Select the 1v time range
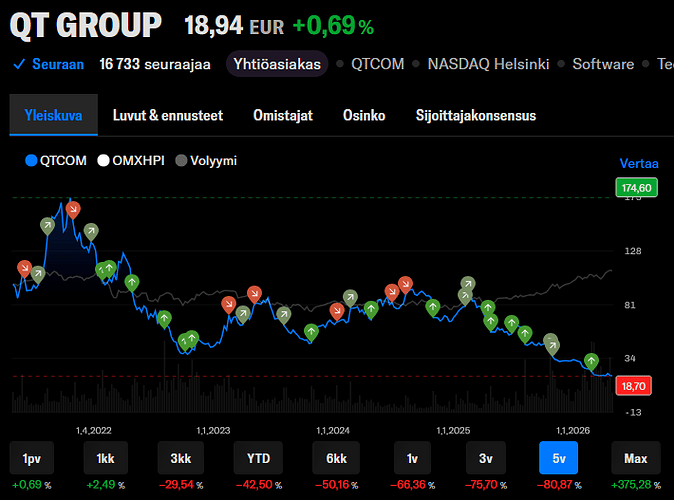Viewport: 674px width, 500px height. 412,458
